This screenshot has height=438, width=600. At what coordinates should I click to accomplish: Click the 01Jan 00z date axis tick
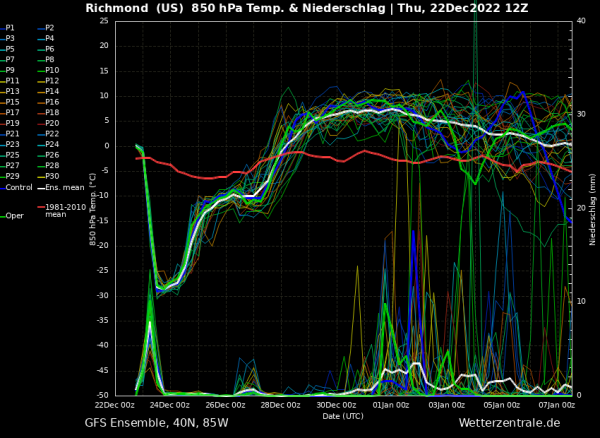coord(391,405)
